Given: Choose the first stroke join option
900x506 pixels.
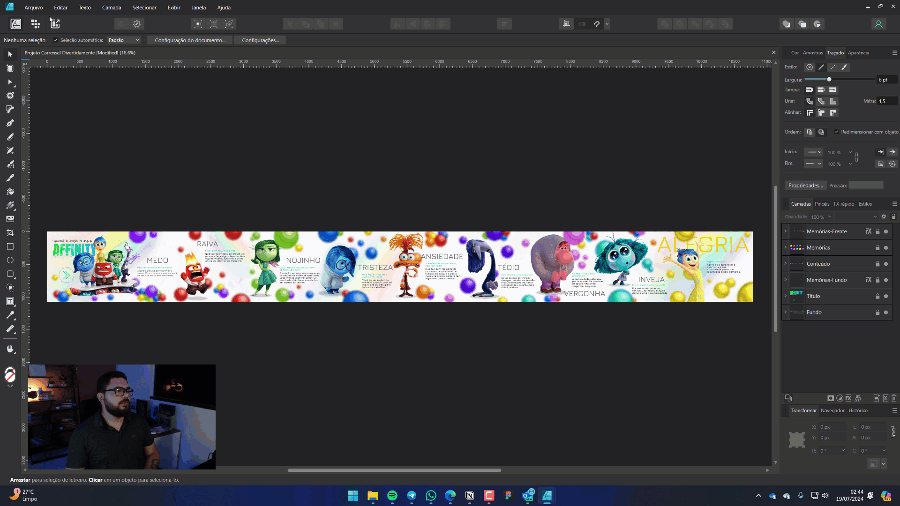Looking at the screenshot, I should point(809,102).
